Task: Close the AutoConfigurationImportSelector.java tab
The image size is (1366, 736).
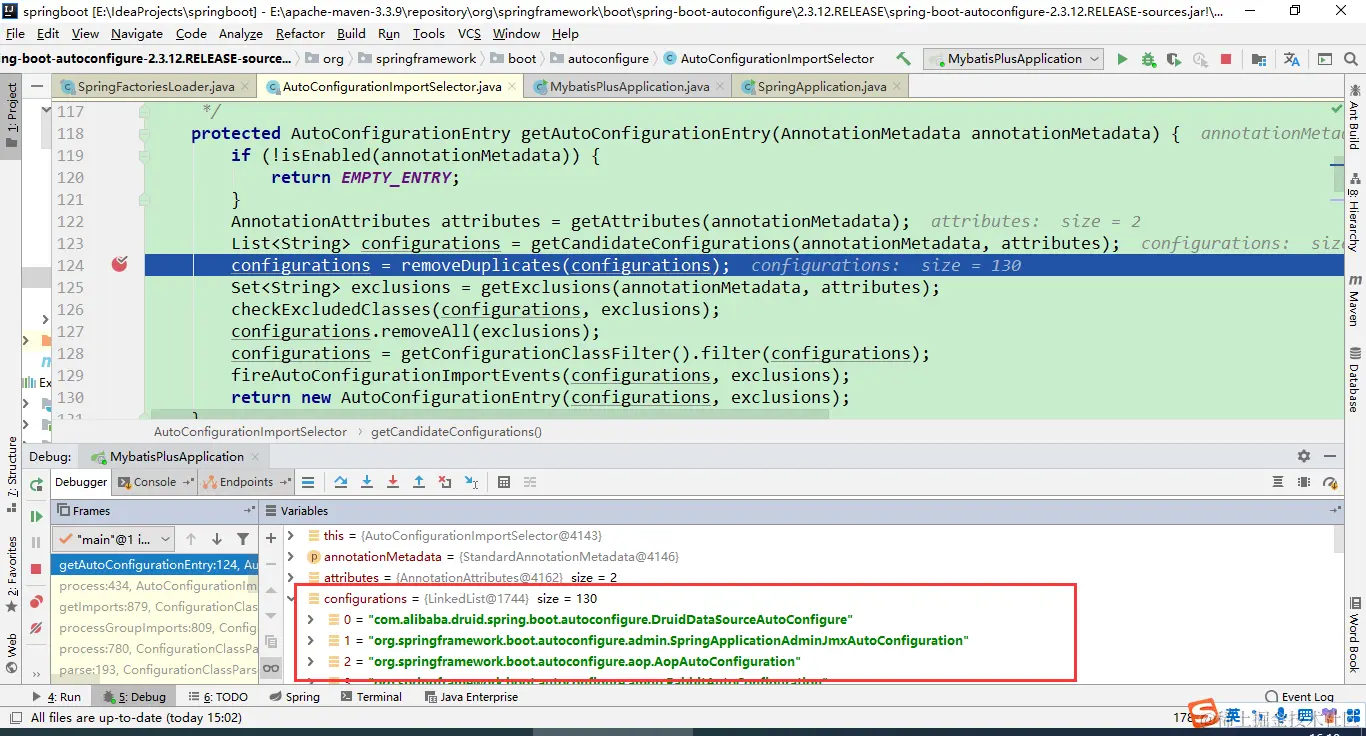Action: pyautogui.click(x=512, y=87)
